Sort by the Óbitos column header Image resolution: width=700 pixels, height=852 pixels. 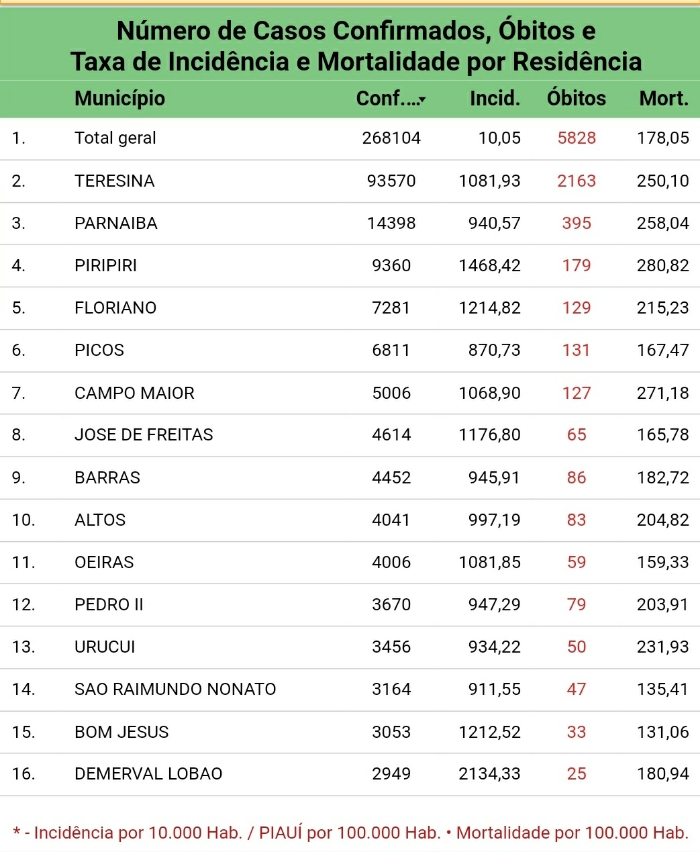tap(576, 98)
